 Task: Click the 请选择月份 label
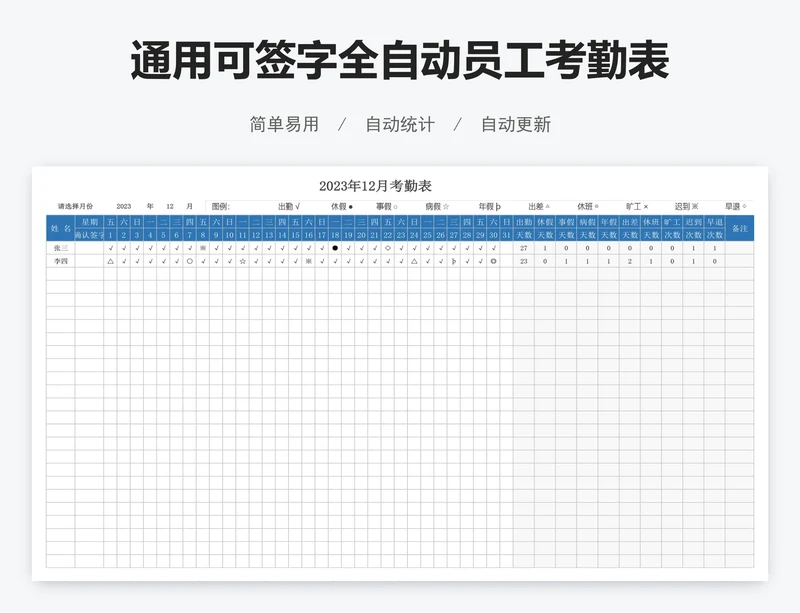tap(75, 206)
